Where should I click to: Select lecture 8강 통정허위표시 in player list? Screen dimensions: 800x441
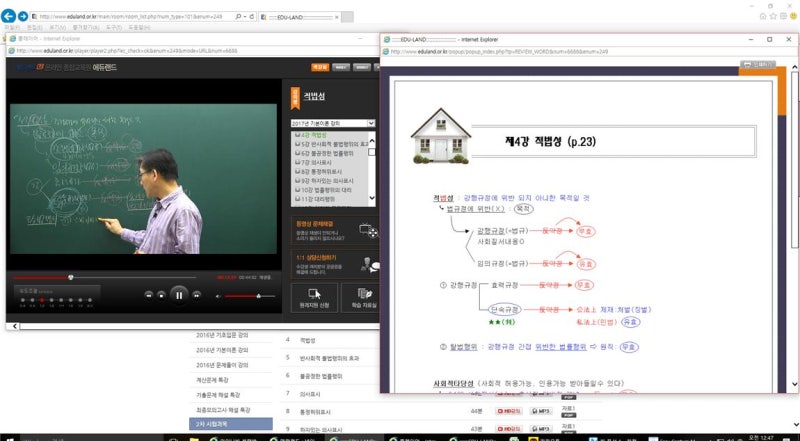tap(318, 172)
